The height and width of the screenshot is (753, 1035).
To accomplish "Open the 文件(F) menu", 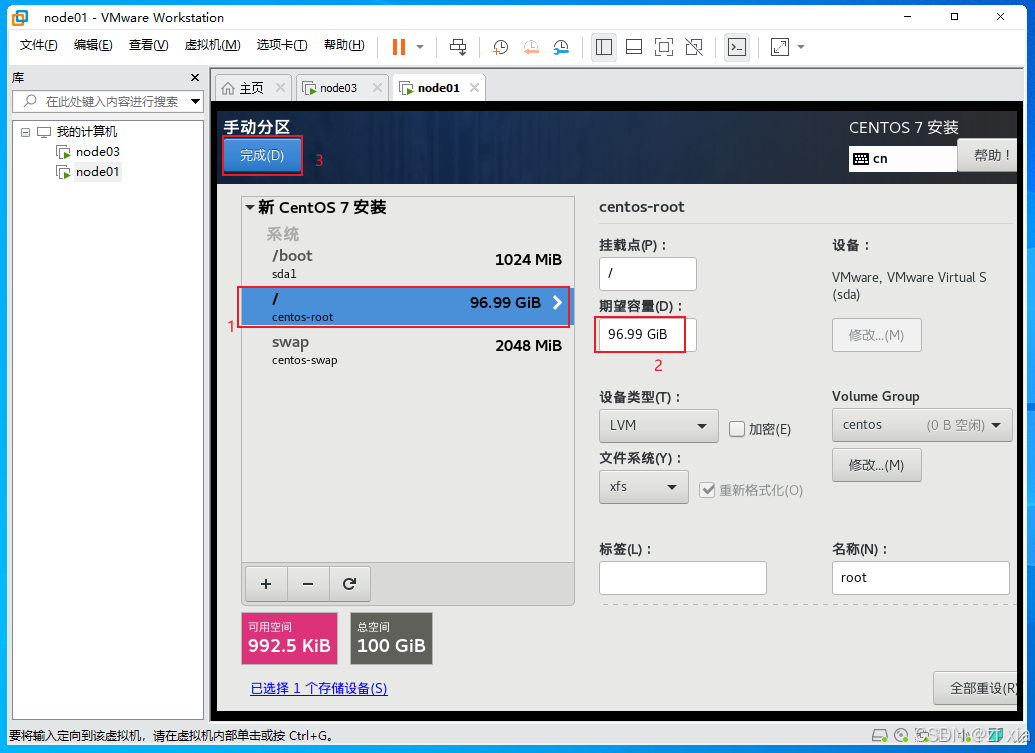I will pyautogui.click(x=38, y=45).
